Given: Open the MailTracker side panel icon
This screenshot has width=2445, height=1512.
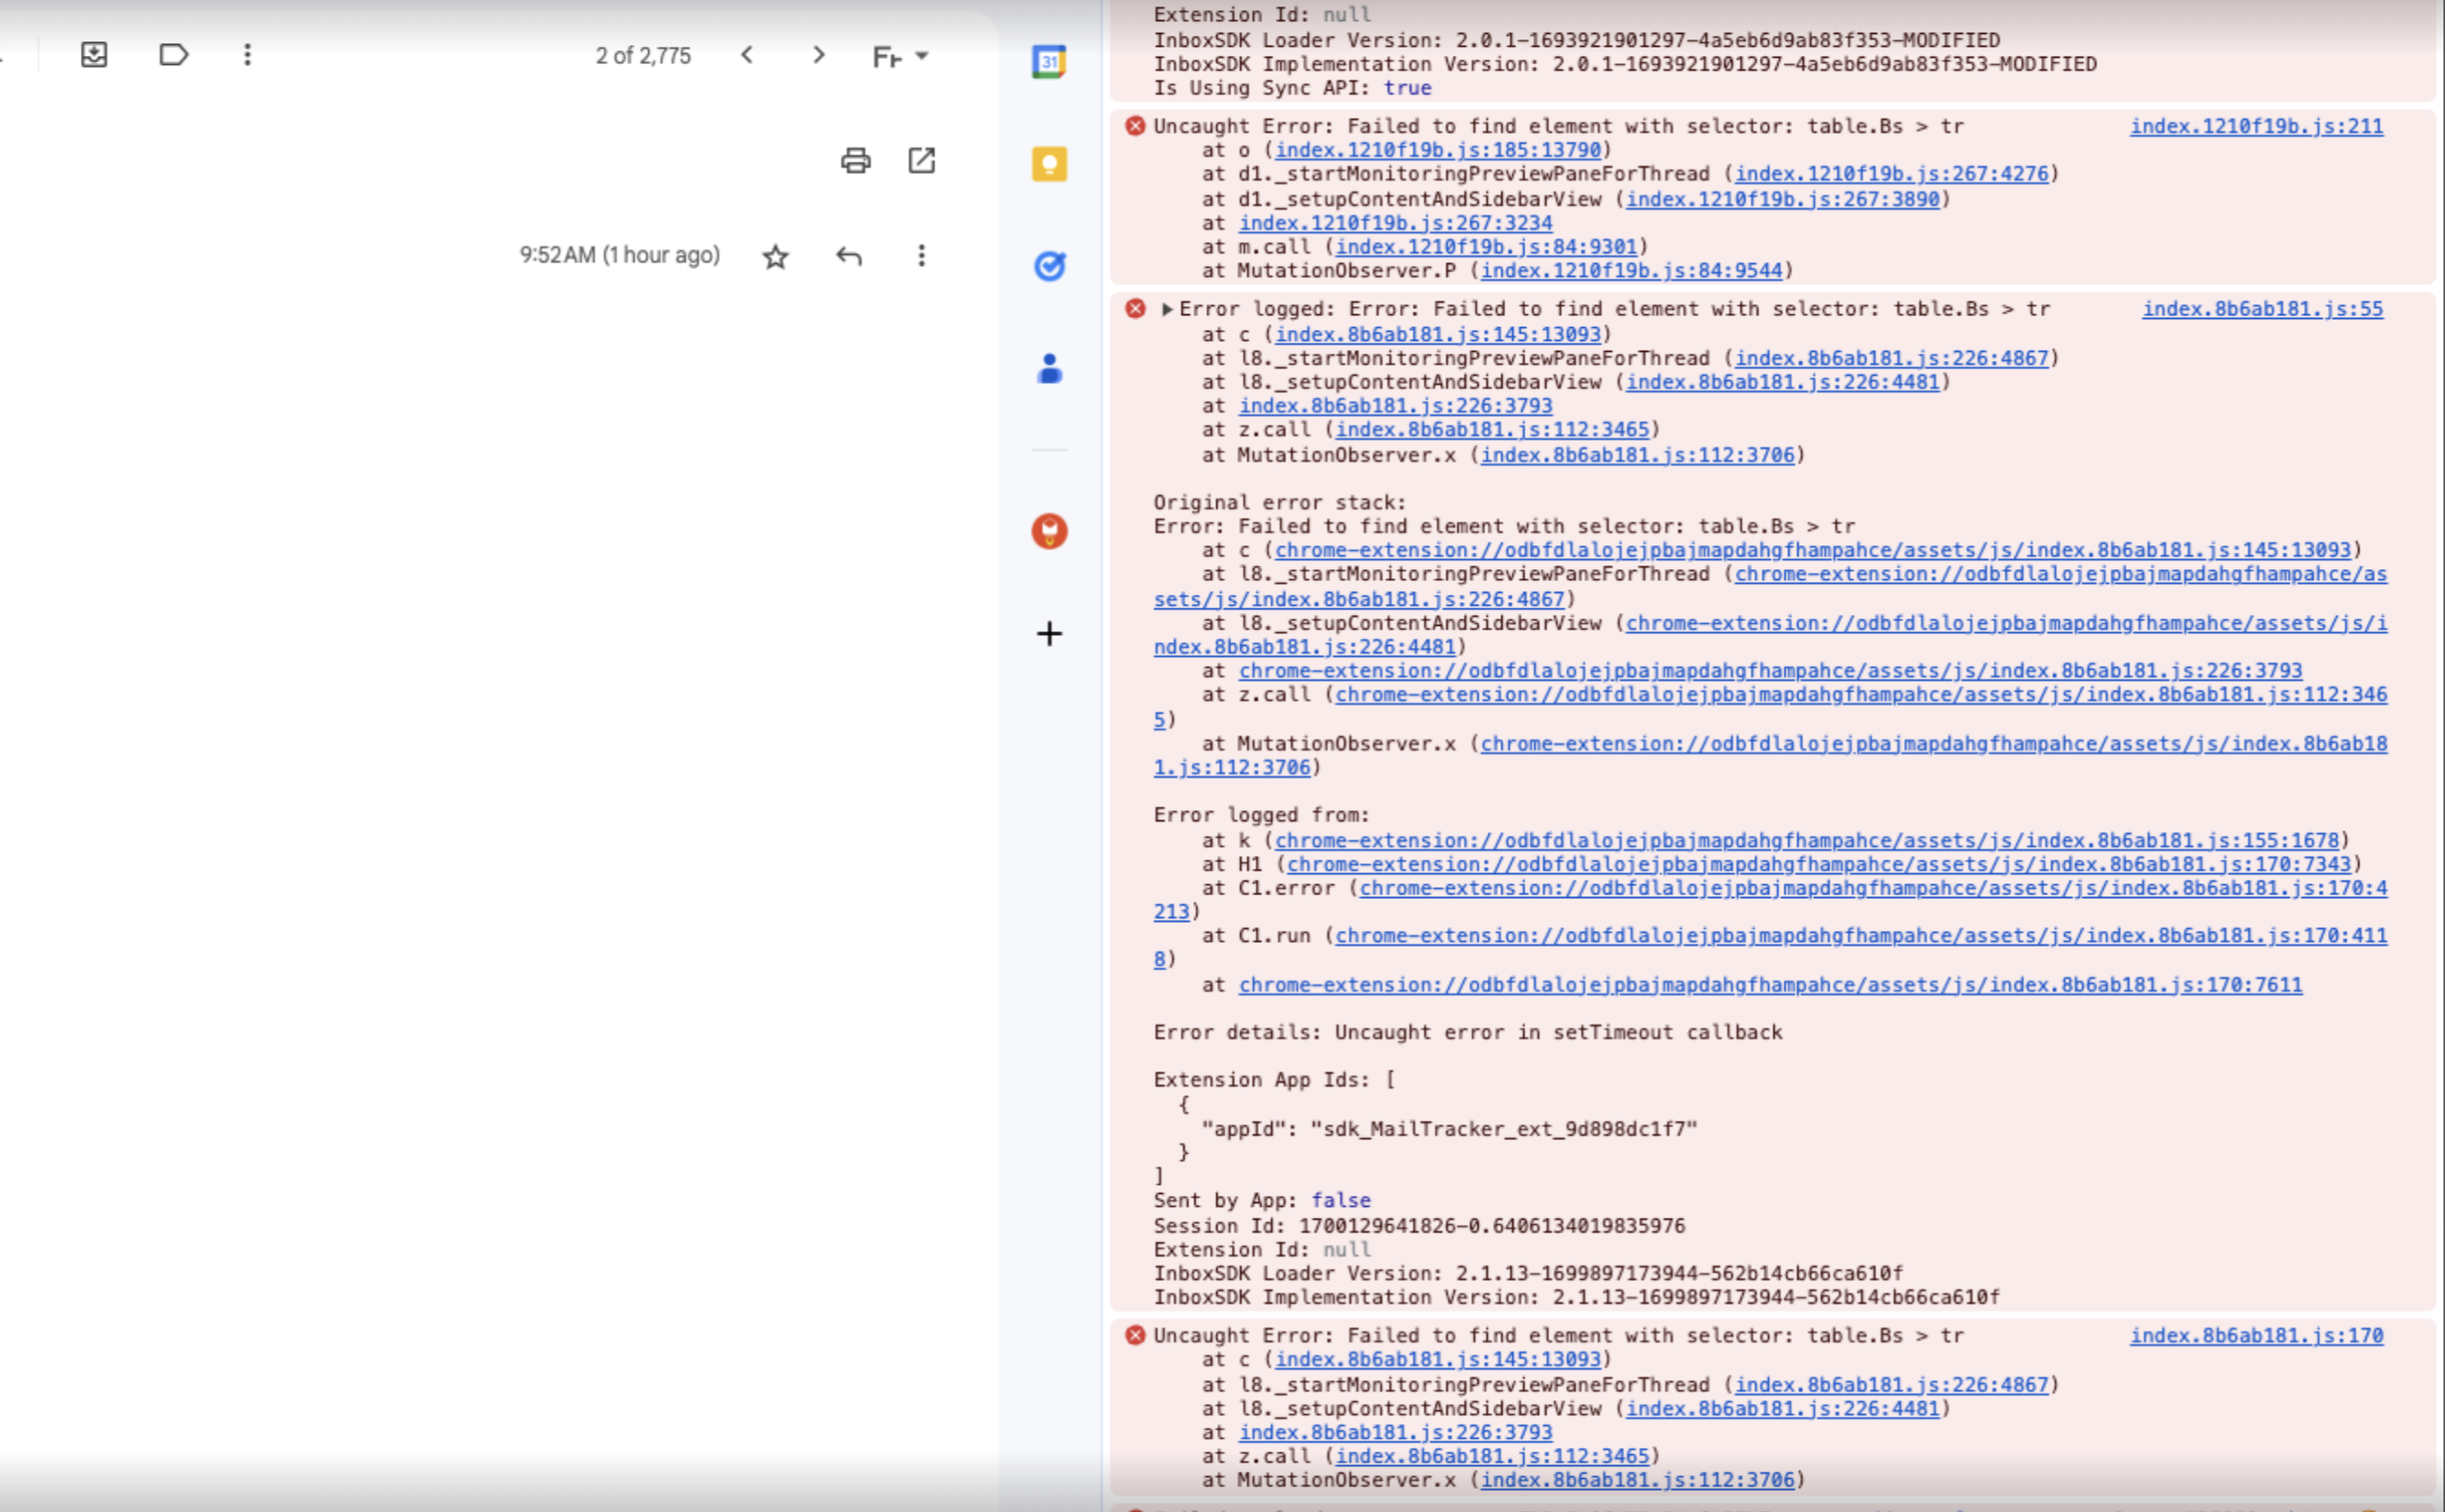Looking at the screenshot, I should click(1048, 532).
